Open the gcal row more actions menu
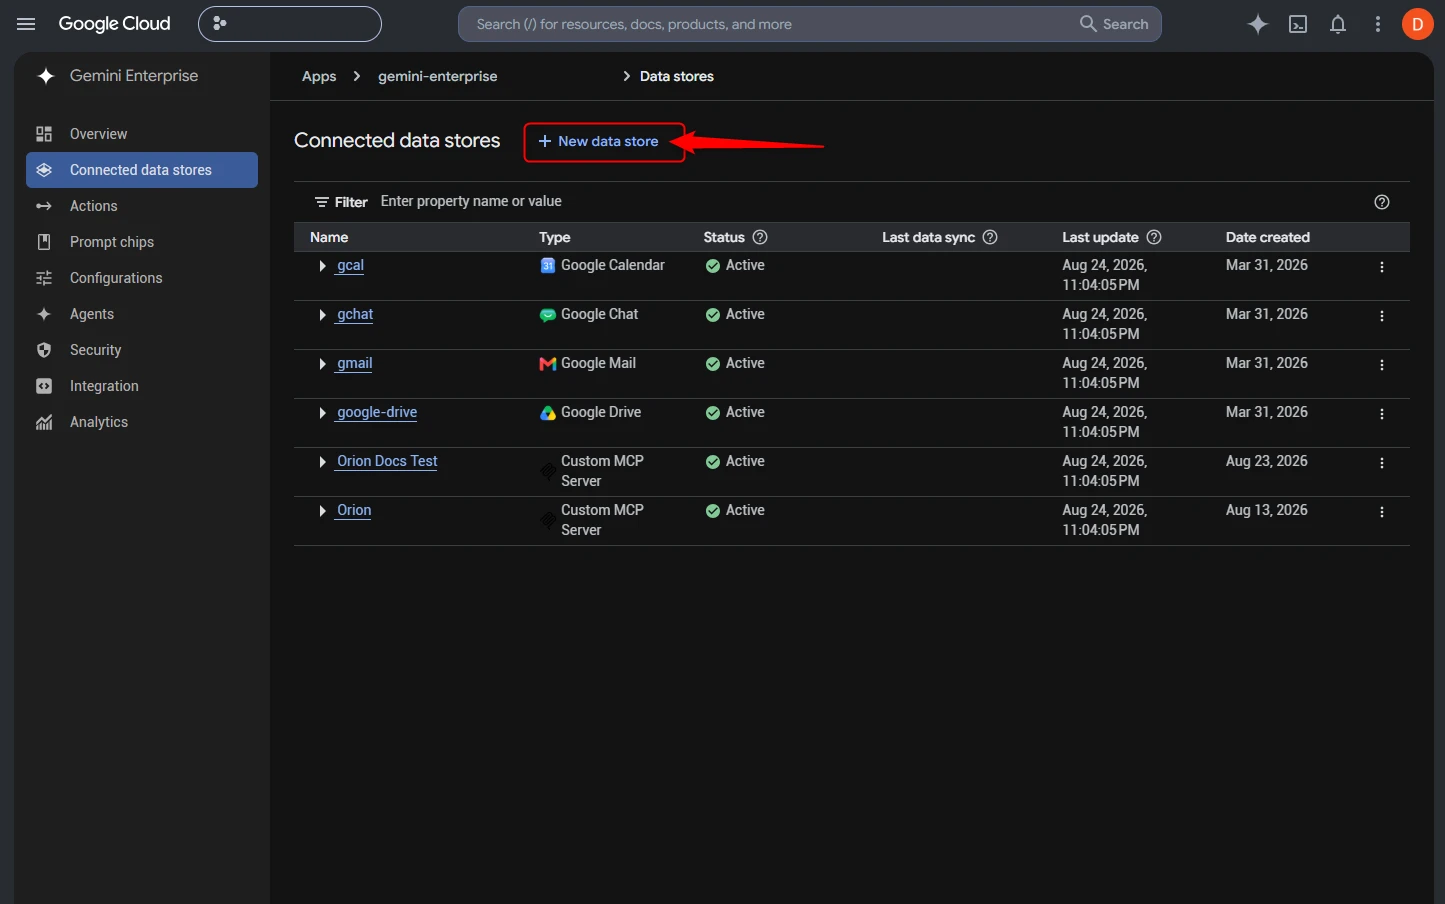 [x=1382, y=267]
